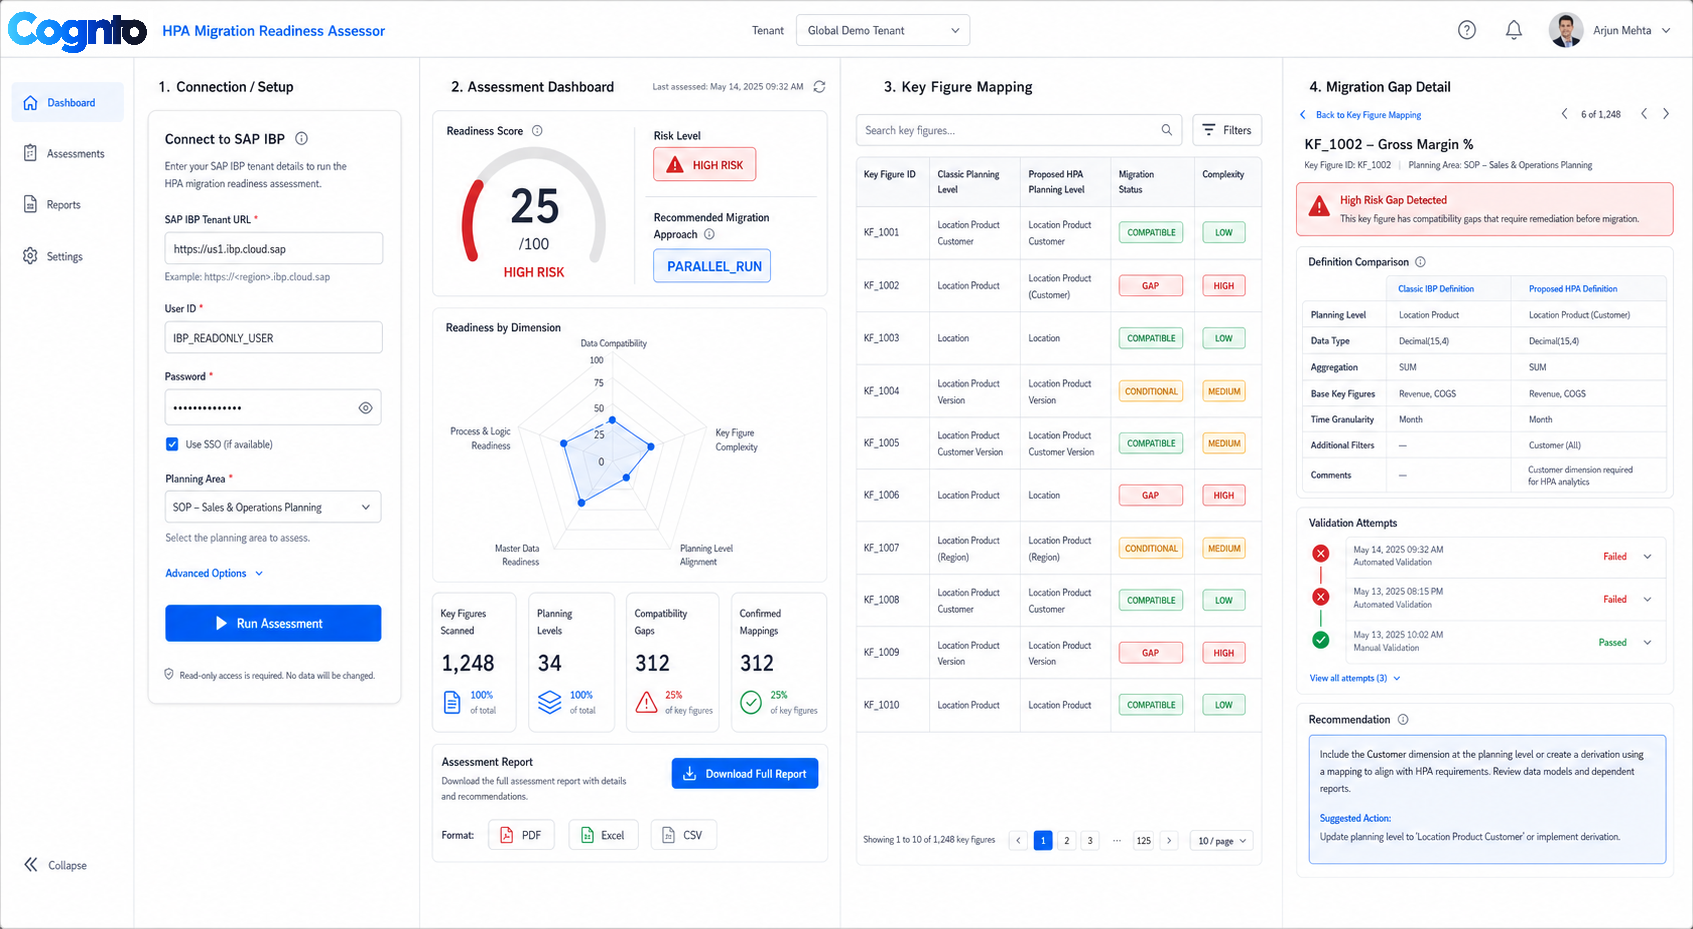Go to previous gap detail with left arrow
Image resolution: width=1693 pixels, height=929 pixels.
tap(1644, 114)
